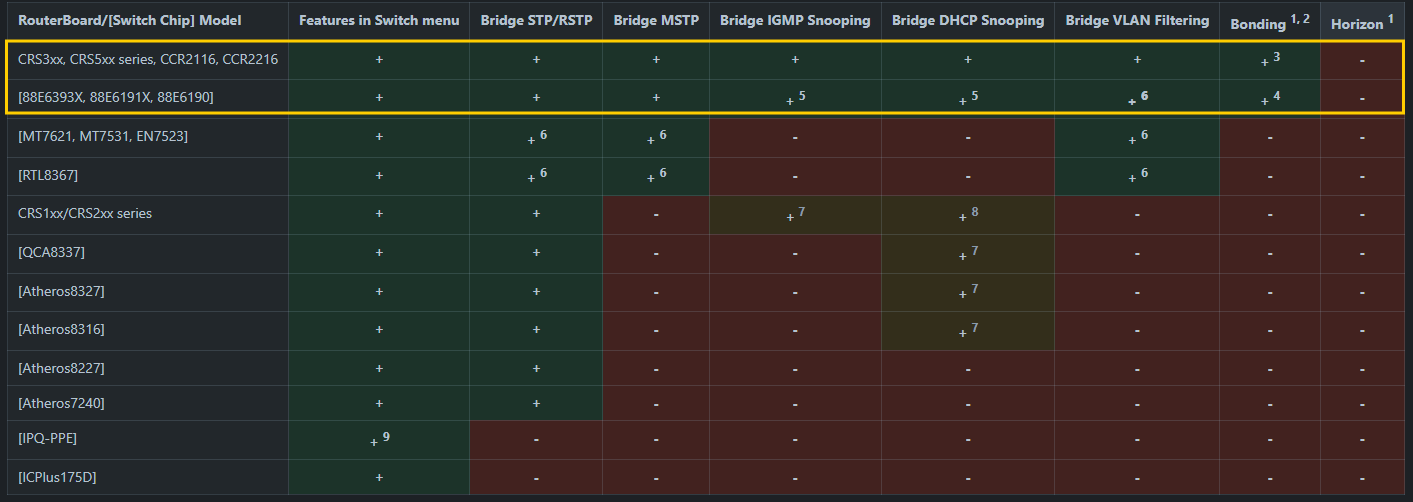The height and width of the screenshot is (502, 1413).
Task: Click footnote 1 beside the Horizon header
Action: click(1390, 18)
